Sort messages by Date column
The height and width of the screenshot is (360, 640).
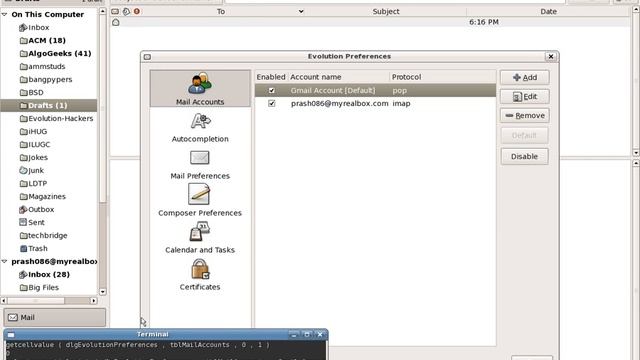click(x=548, y=11)
